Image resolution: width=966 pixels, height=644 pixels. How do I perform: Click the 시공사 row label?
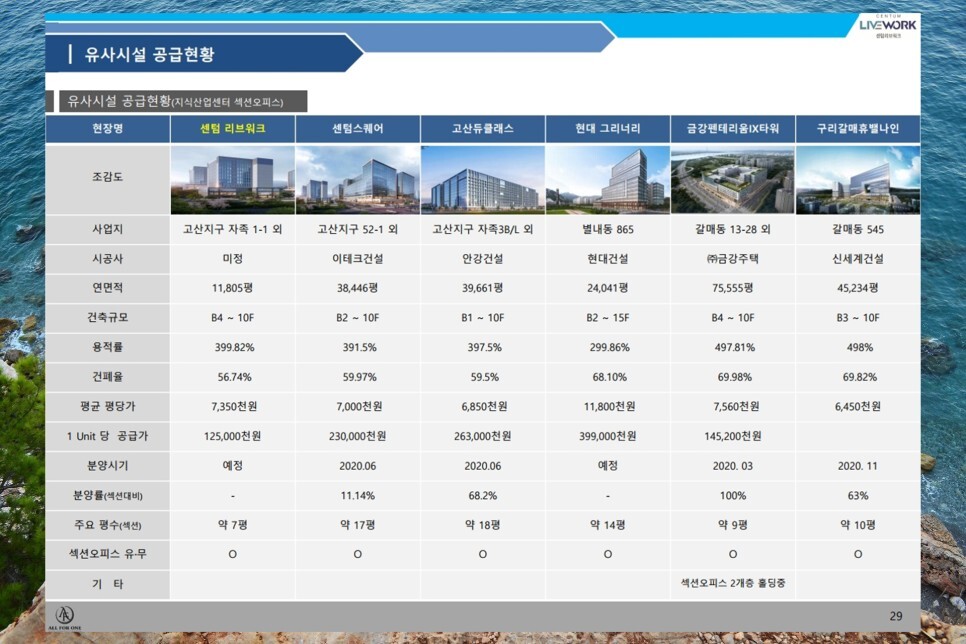click(x=107, y=259)
